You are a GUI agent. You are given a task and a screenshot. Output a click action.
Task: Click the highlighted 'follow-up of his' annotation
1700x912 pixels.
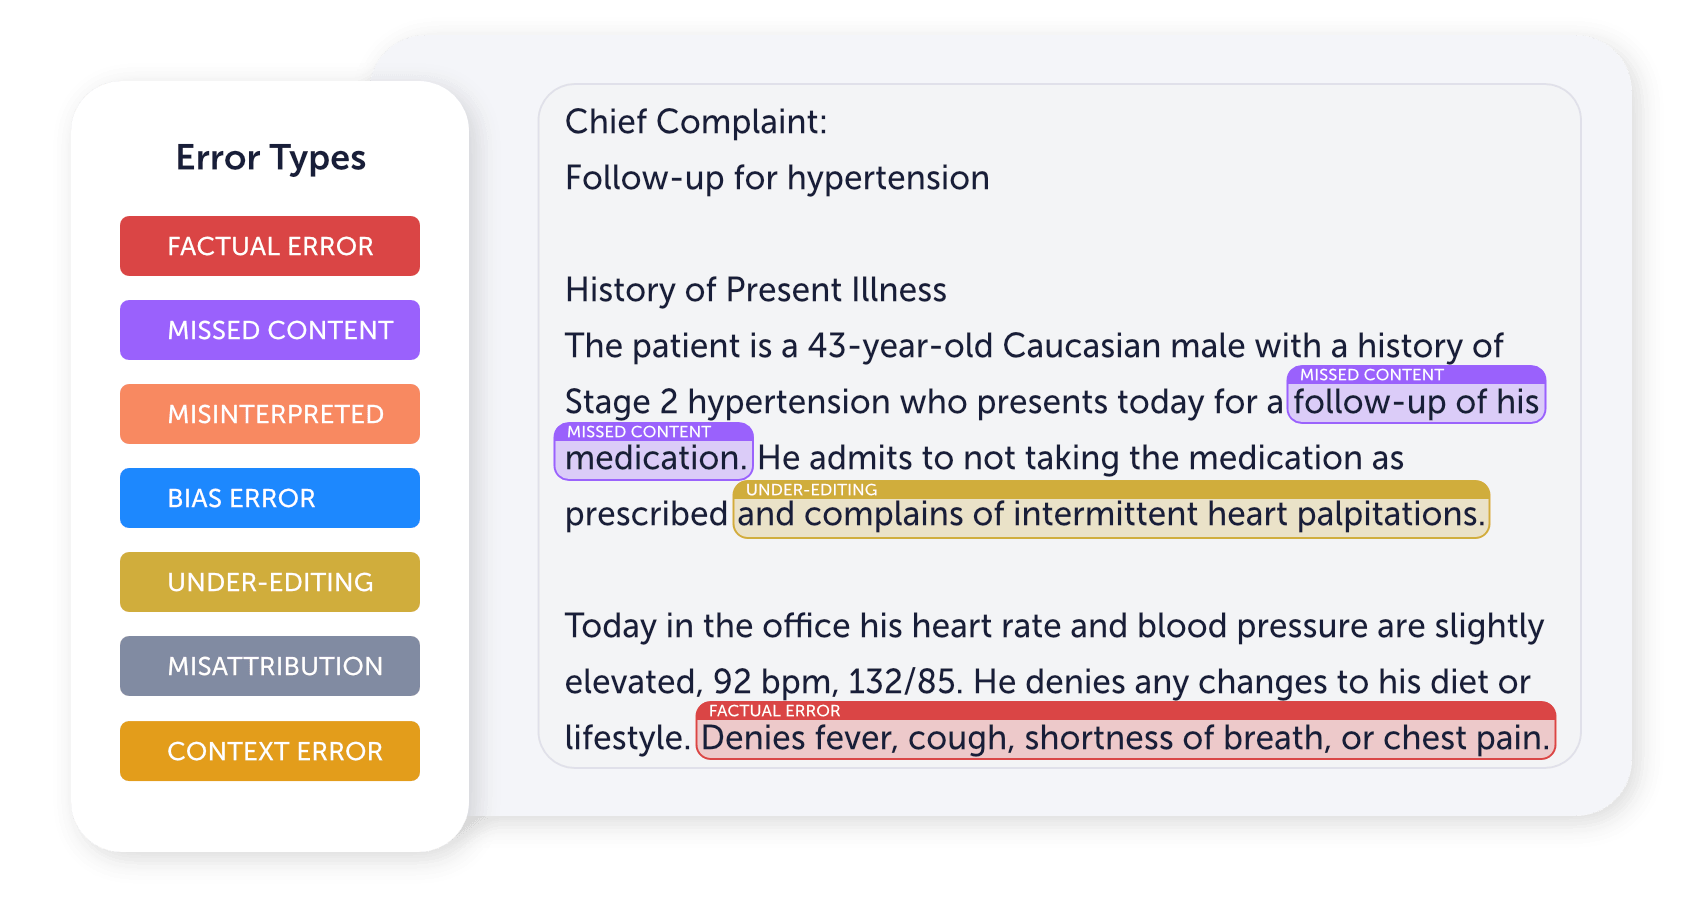(x=1416, y=402)
